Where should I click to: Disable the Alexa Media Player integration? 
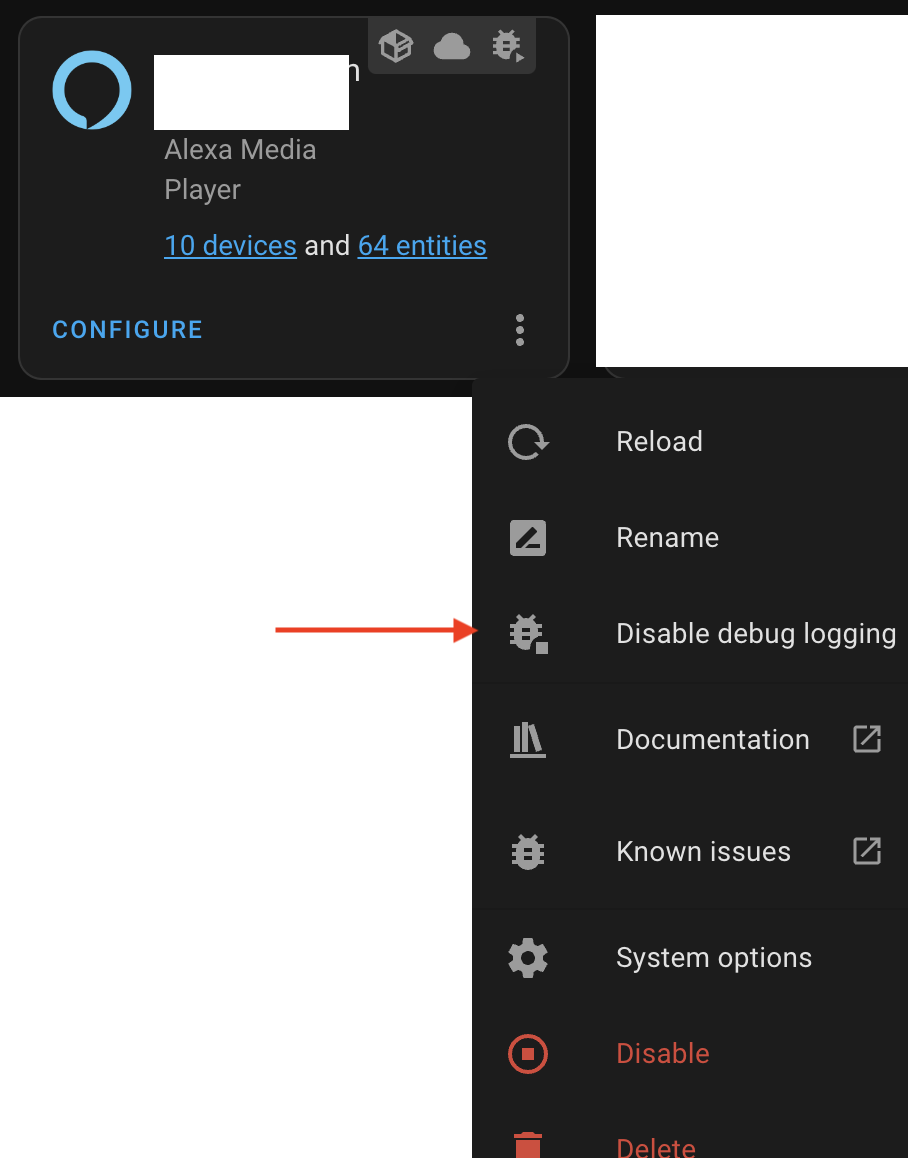click(662, 1053)
